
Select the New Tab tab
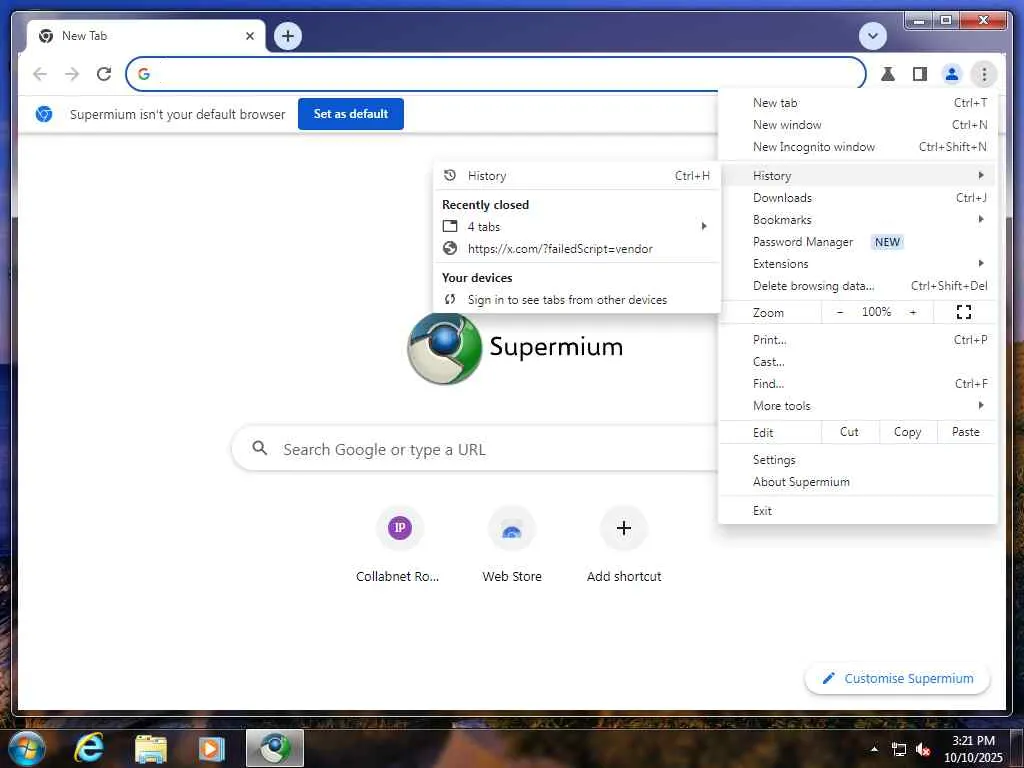pyautogui.click(x=146, y=36)
